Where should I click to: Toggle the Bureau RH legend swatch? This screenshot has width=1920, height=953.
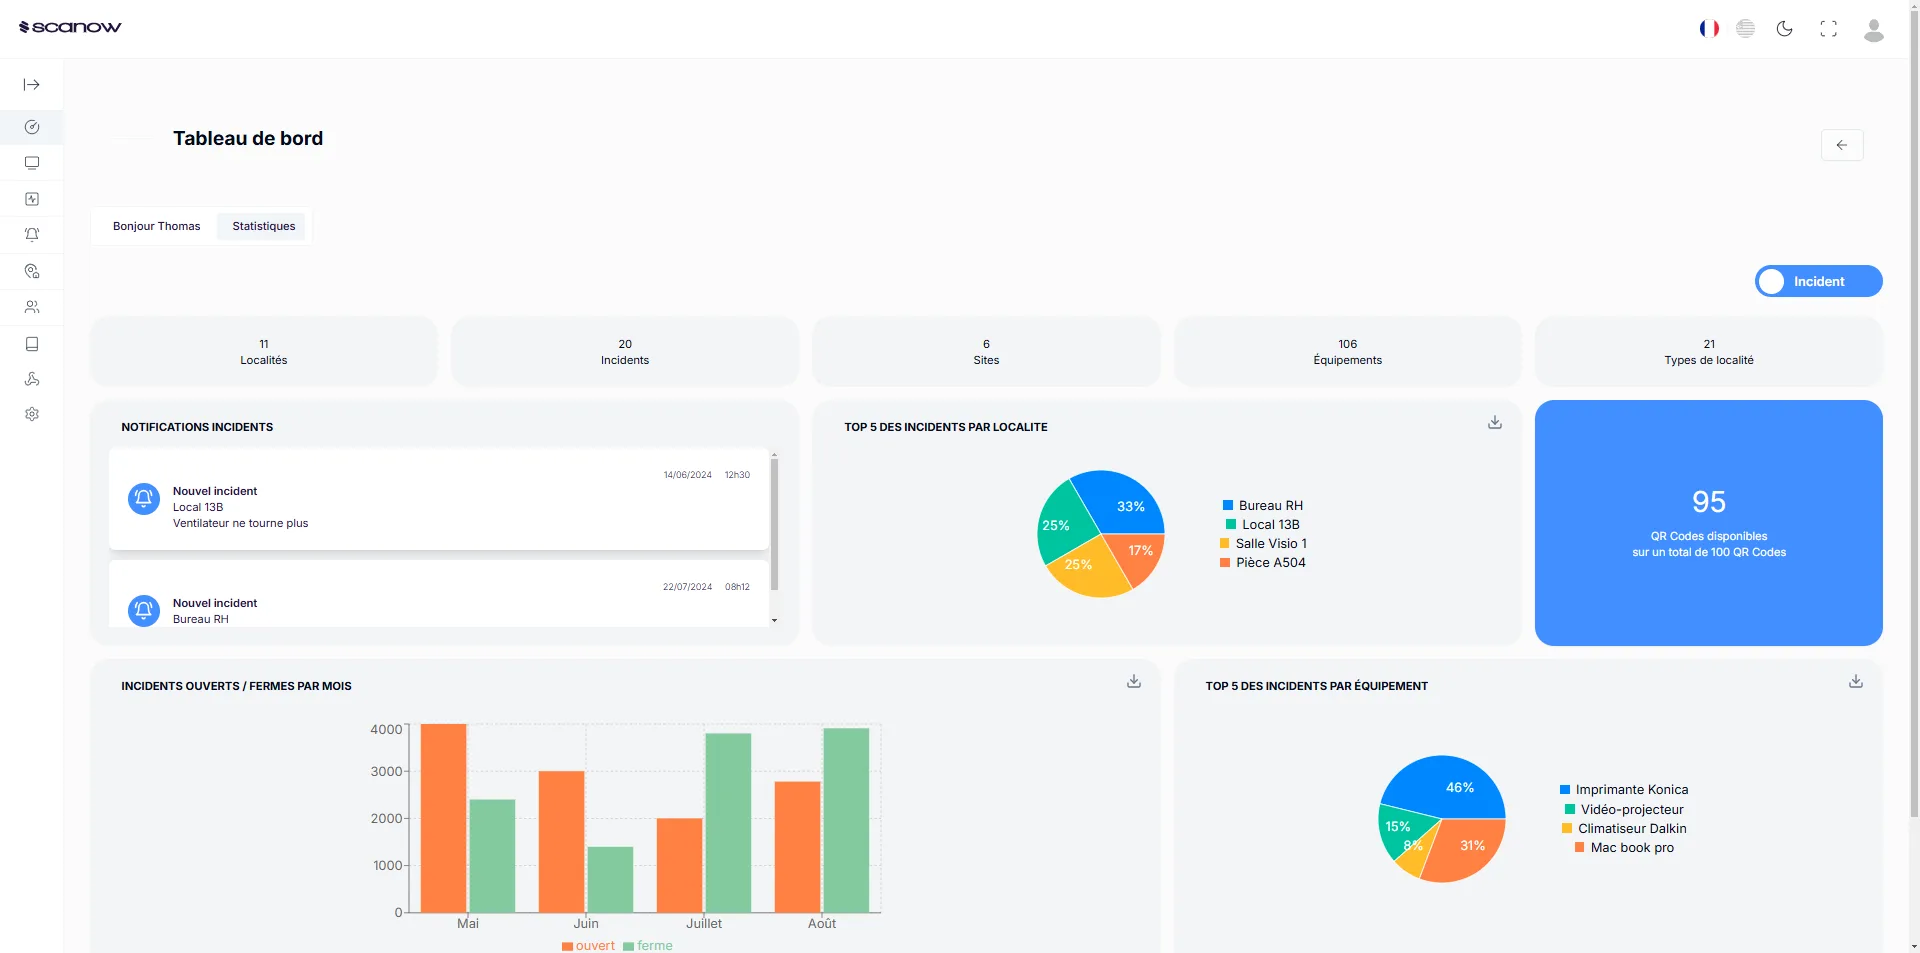point(1228,506)
